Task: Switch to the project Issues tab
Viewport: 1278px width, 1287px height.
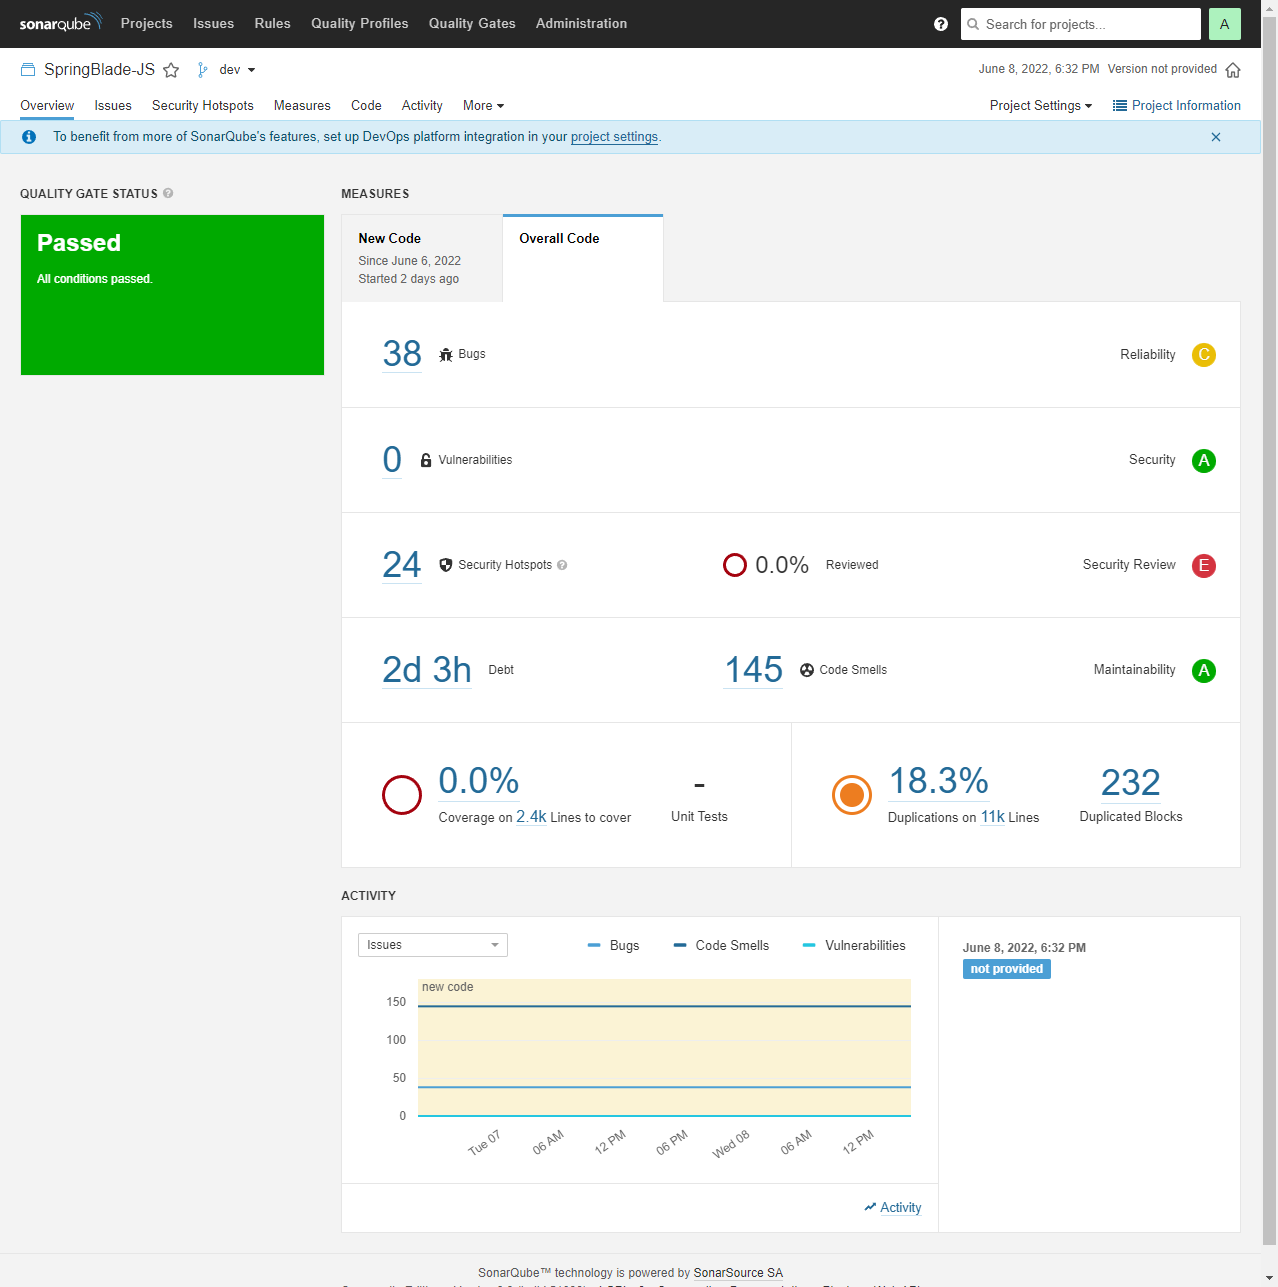Action: click(x=113, y=106)
